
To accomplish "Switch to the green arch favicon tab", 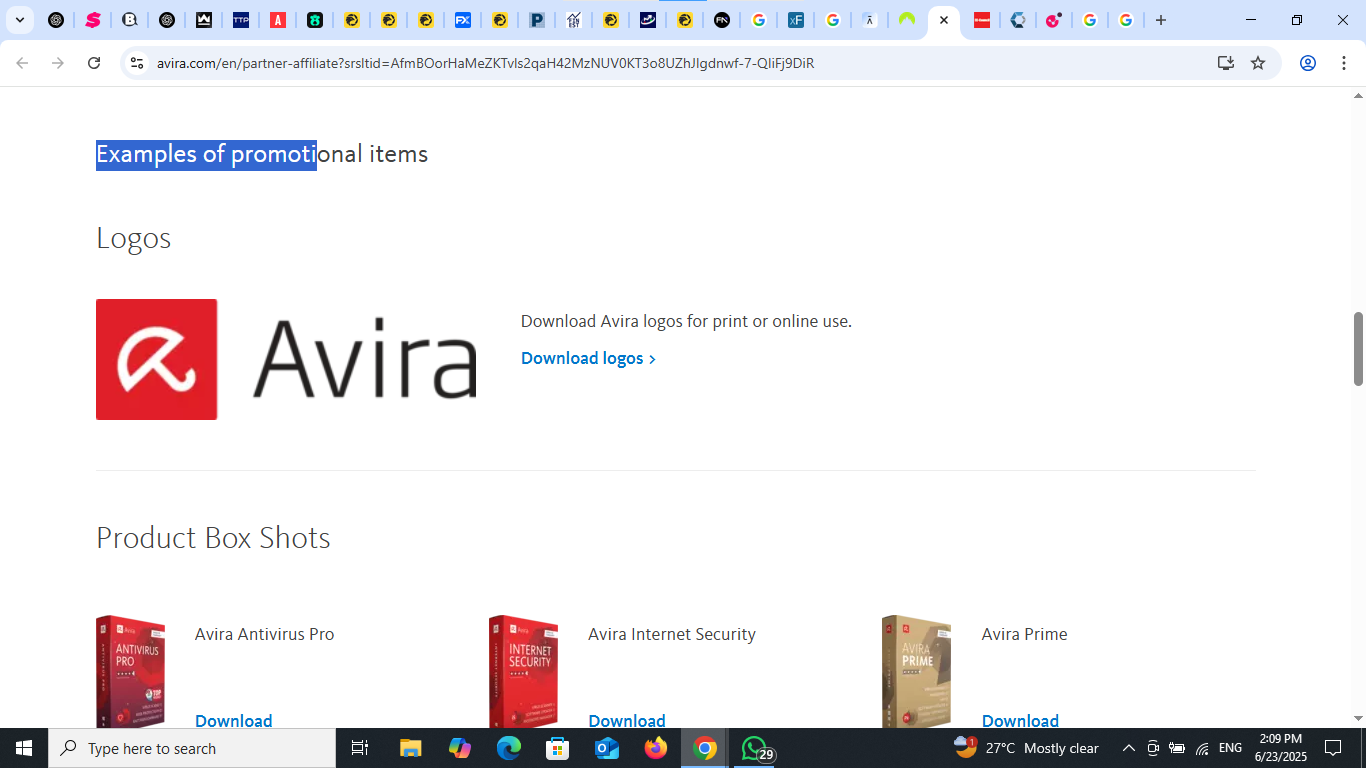I will coord(907,20).
